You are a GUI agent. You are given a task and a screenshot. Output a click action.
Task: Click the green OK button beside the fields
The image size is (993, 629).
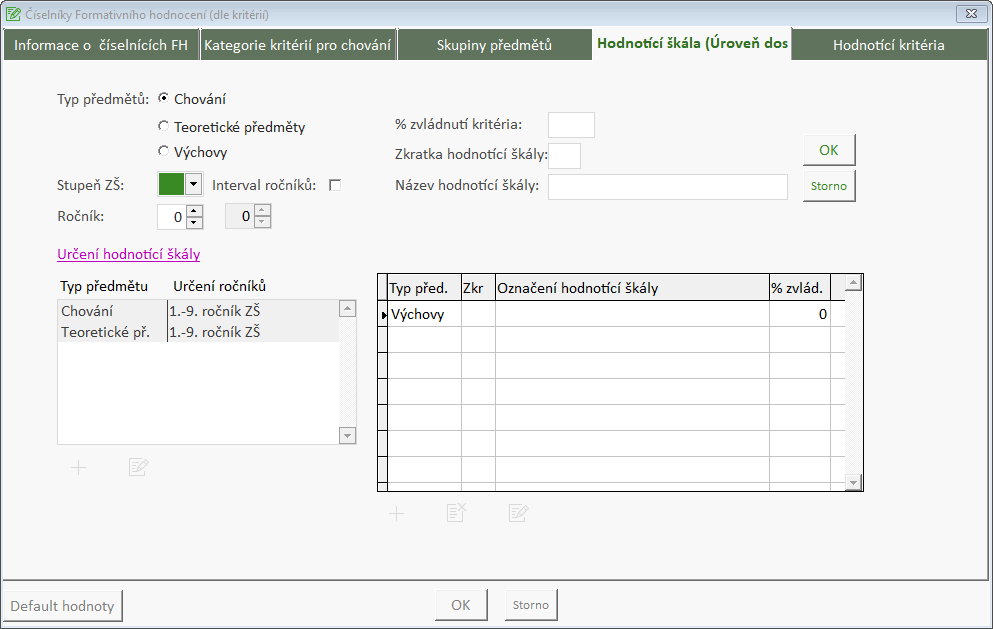(x=829, y=150)
